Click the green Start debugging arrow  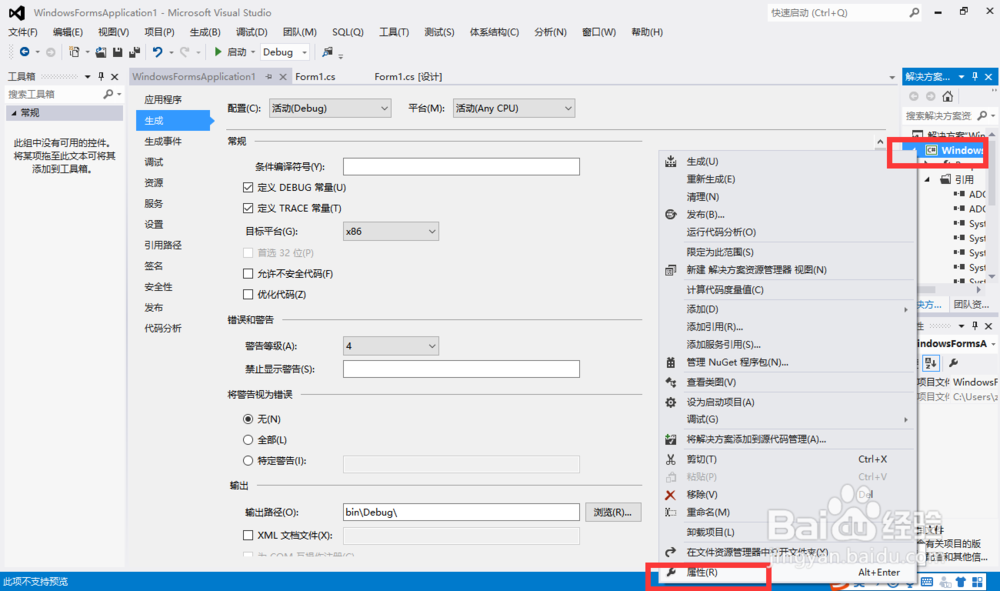(x=218, y=52)
